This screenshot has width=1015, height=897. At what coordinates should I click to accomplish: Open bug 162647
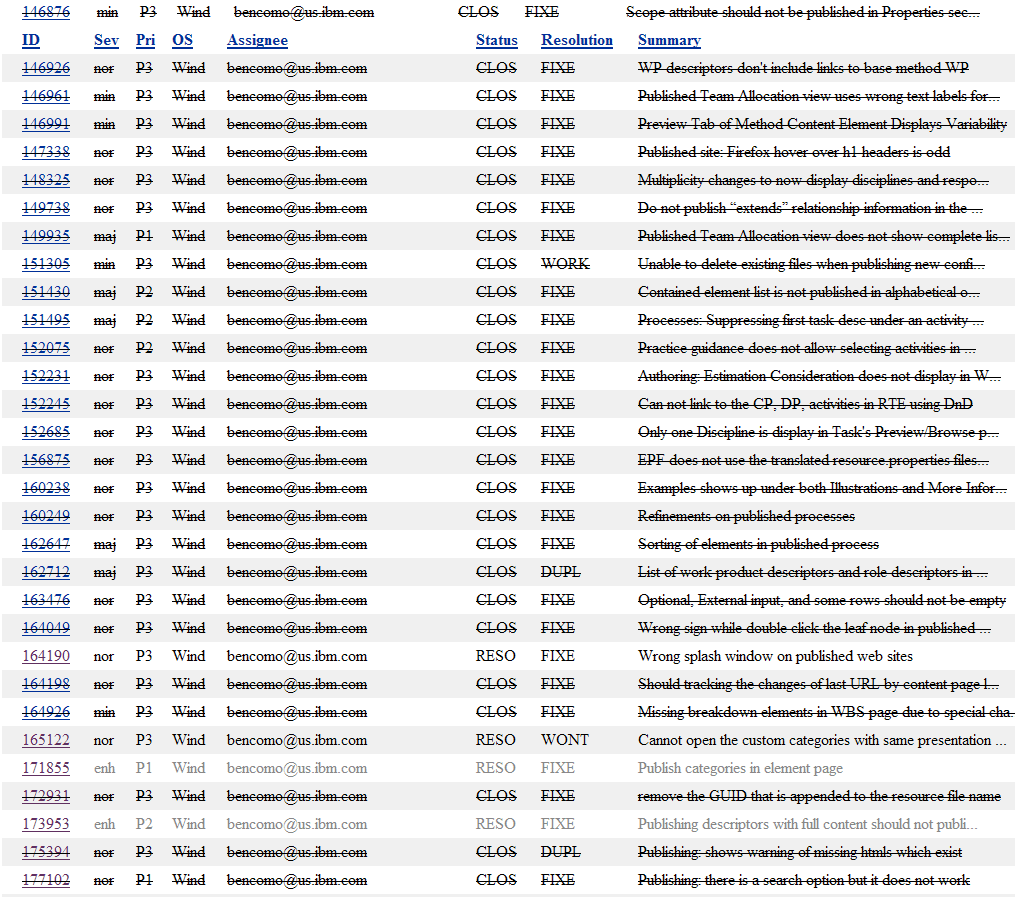click(x=46, y=544)
